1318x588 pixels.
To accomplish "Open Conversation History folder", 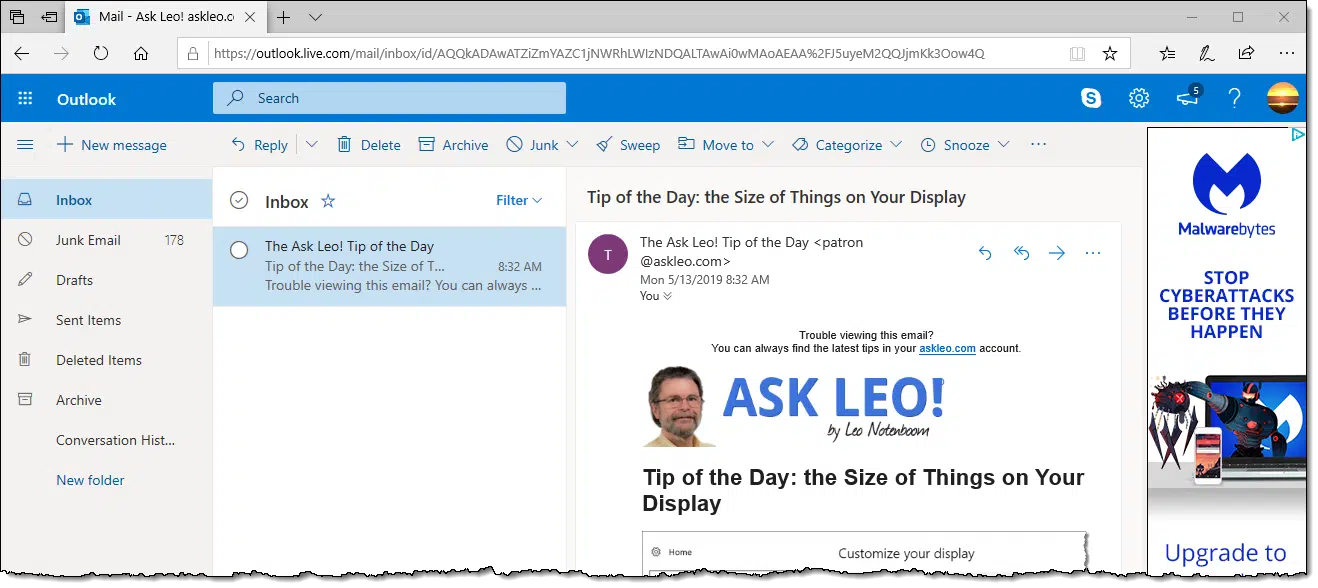I will [106, 440].
